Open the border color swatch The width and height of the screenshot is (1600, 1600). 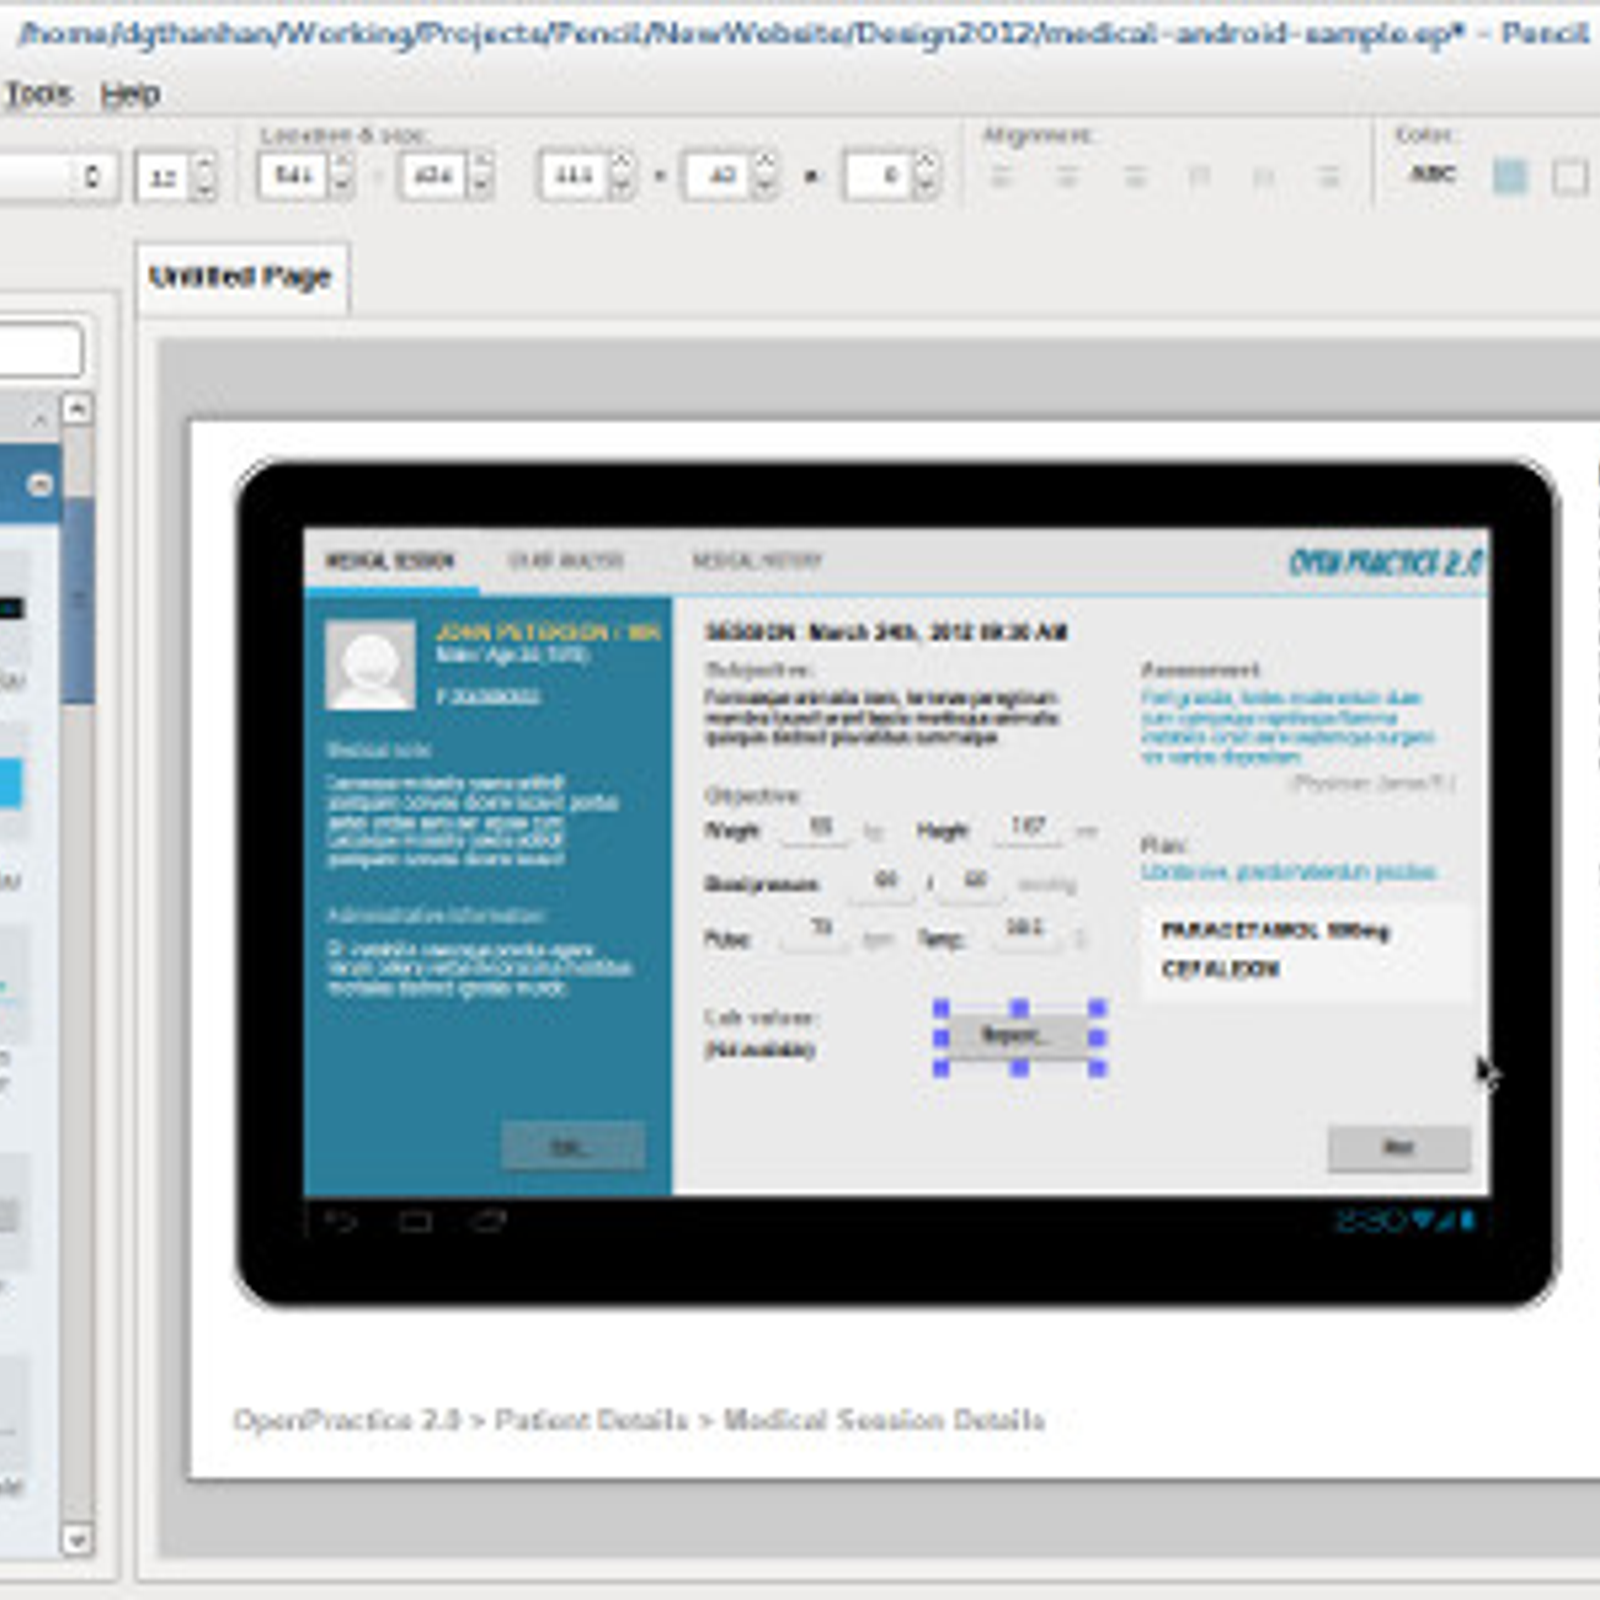pyautogui.click(x=1570, y=177)
